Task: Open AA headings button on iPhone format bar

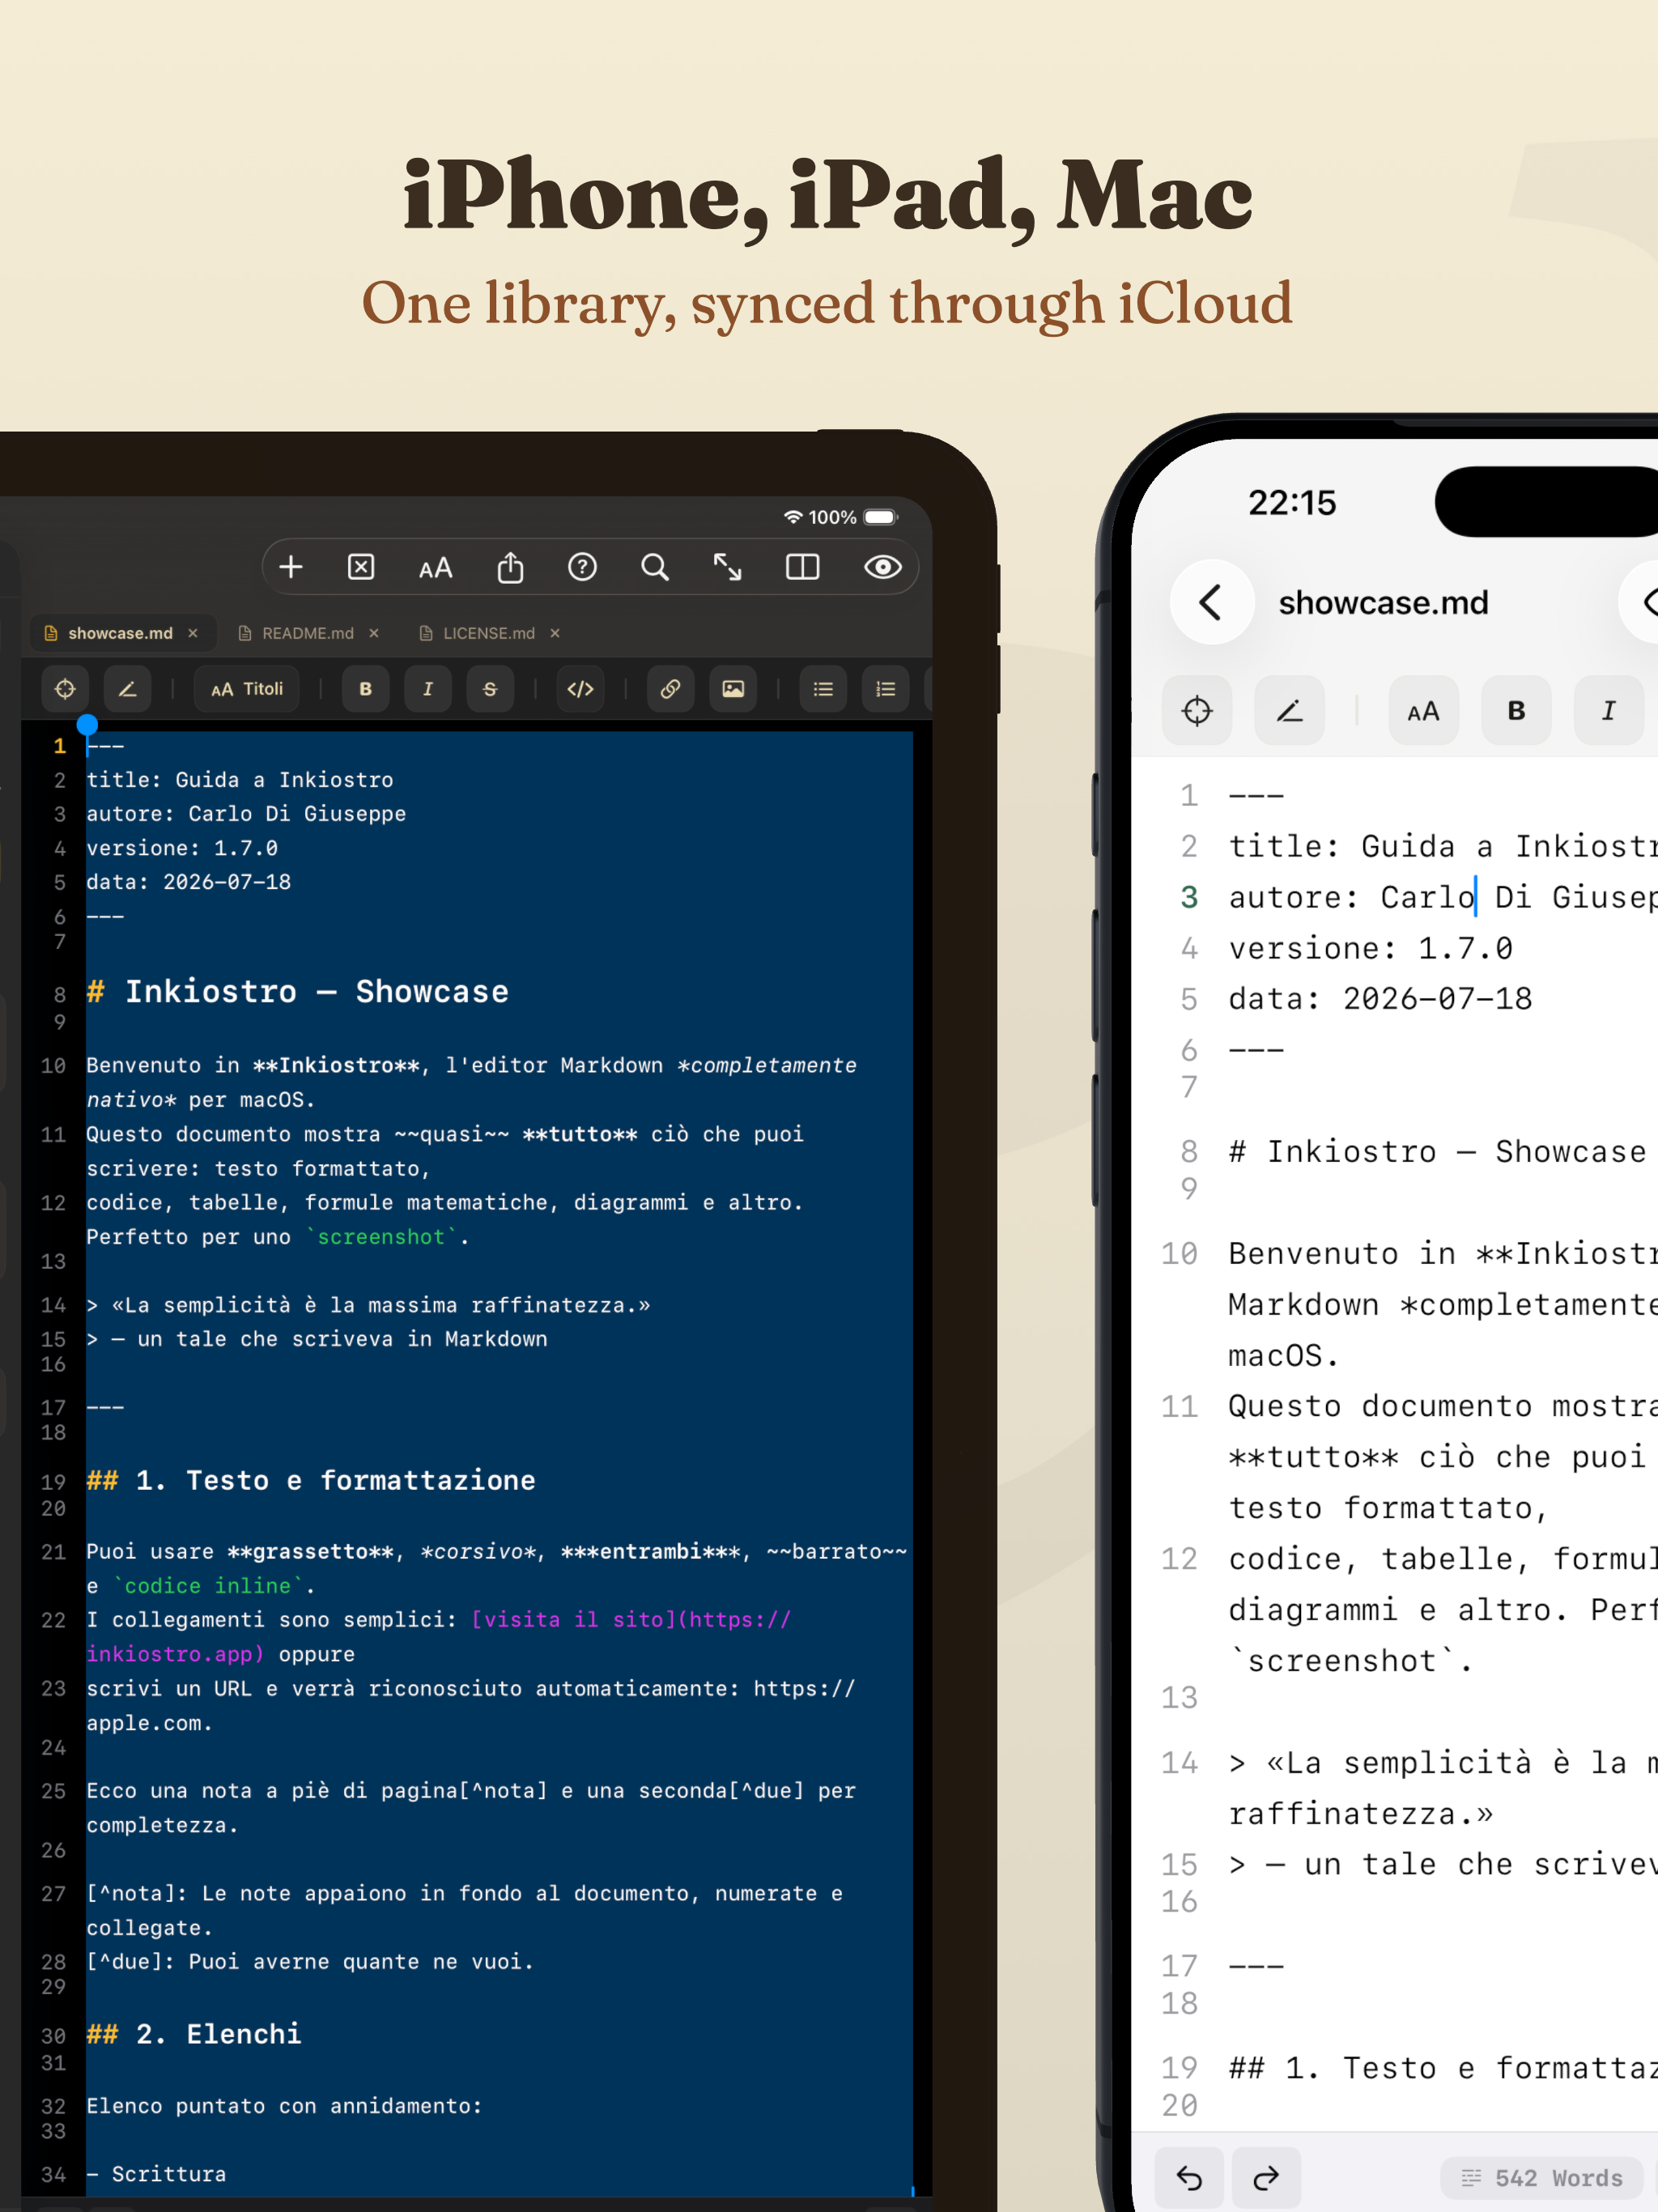Action: click(x=1424, y=711)
